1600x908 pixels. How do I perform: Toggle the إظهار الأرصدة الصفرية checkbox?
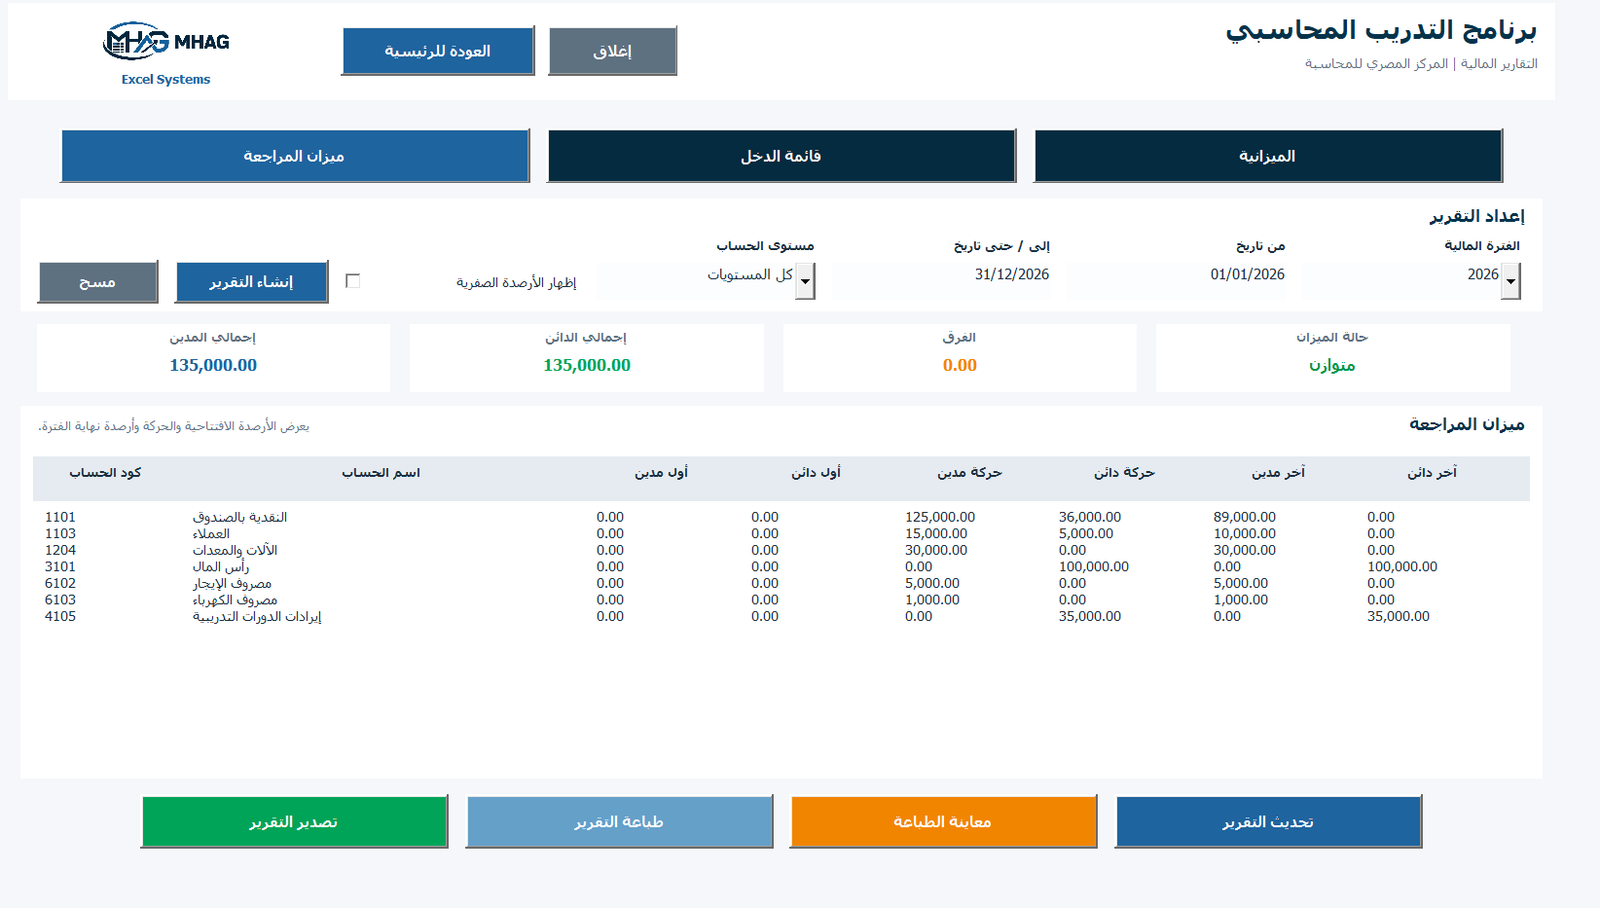coord(353,281)
